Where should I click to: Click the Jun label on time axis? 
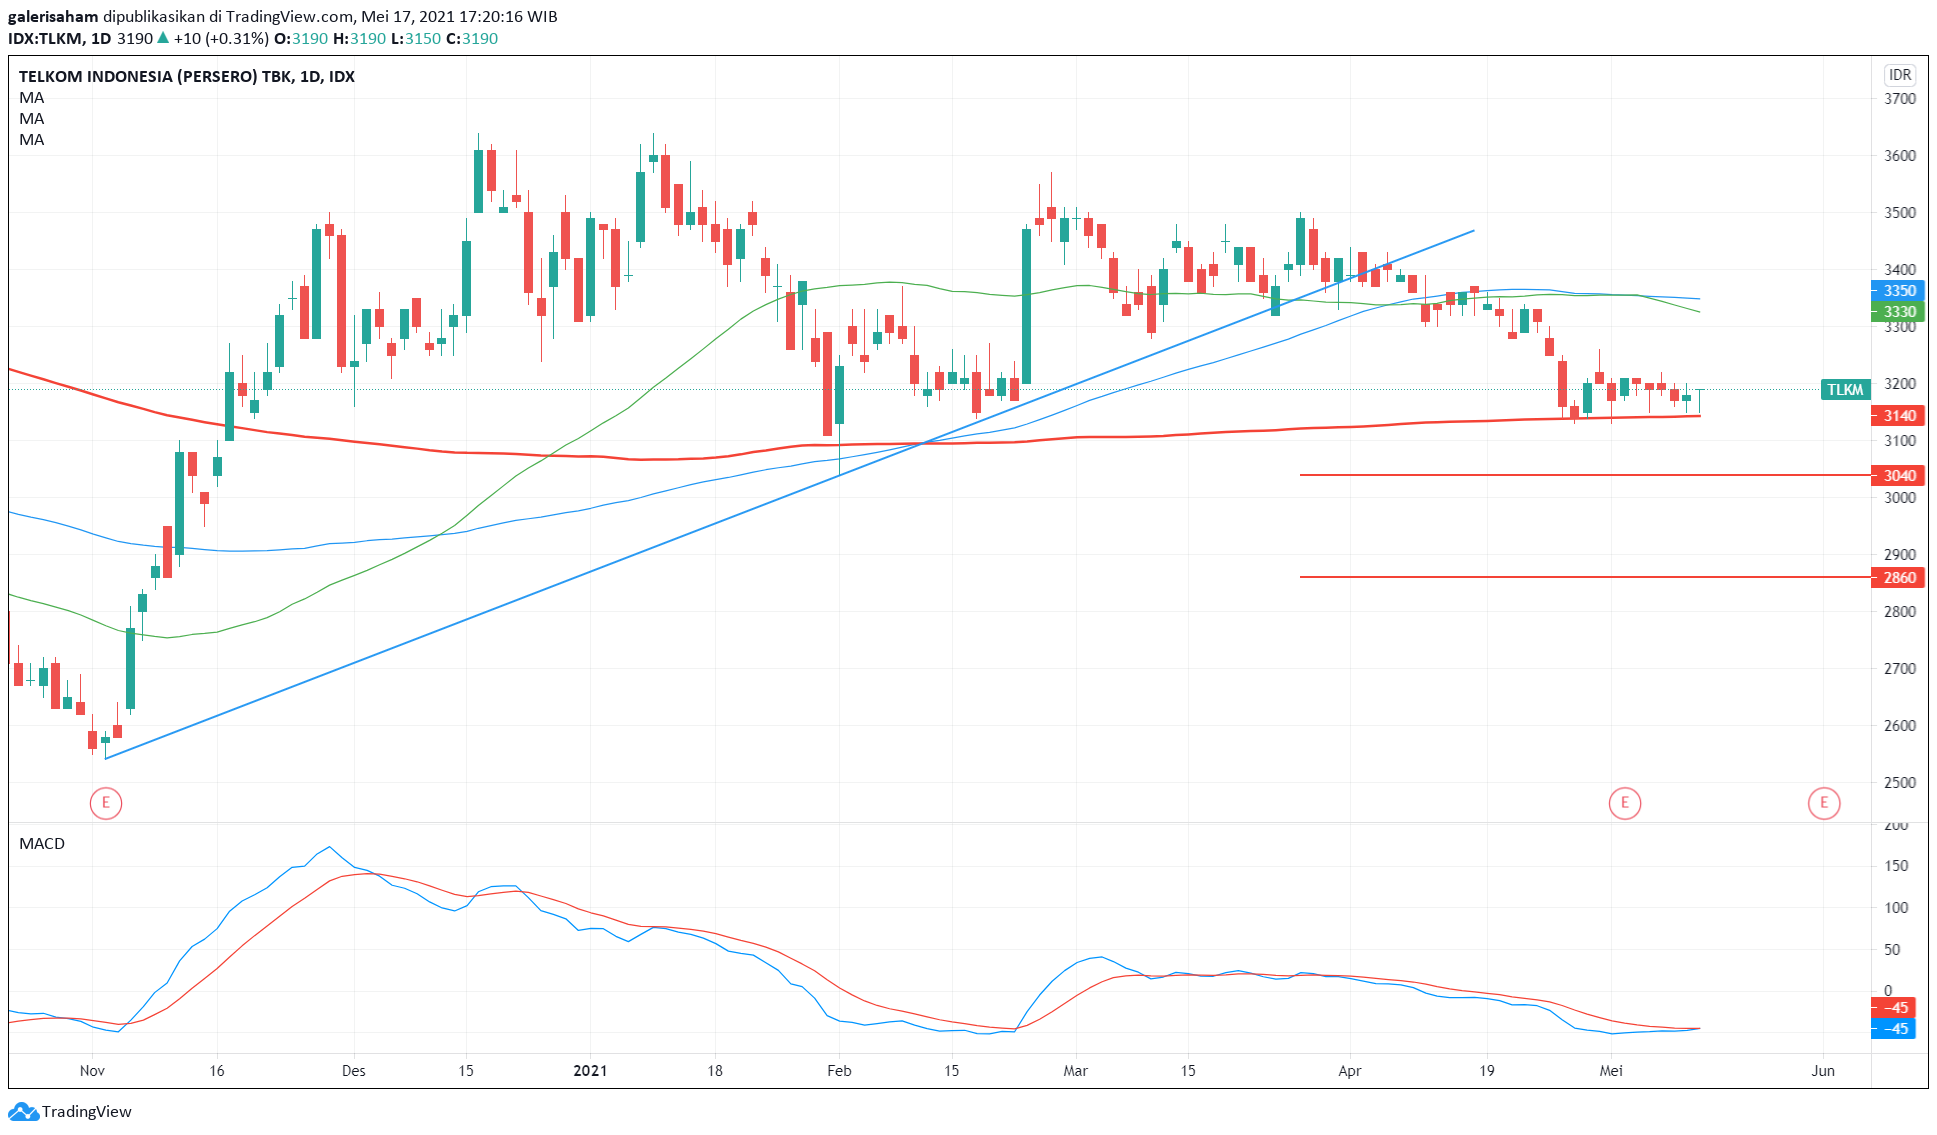(x=1823, y=1071)
